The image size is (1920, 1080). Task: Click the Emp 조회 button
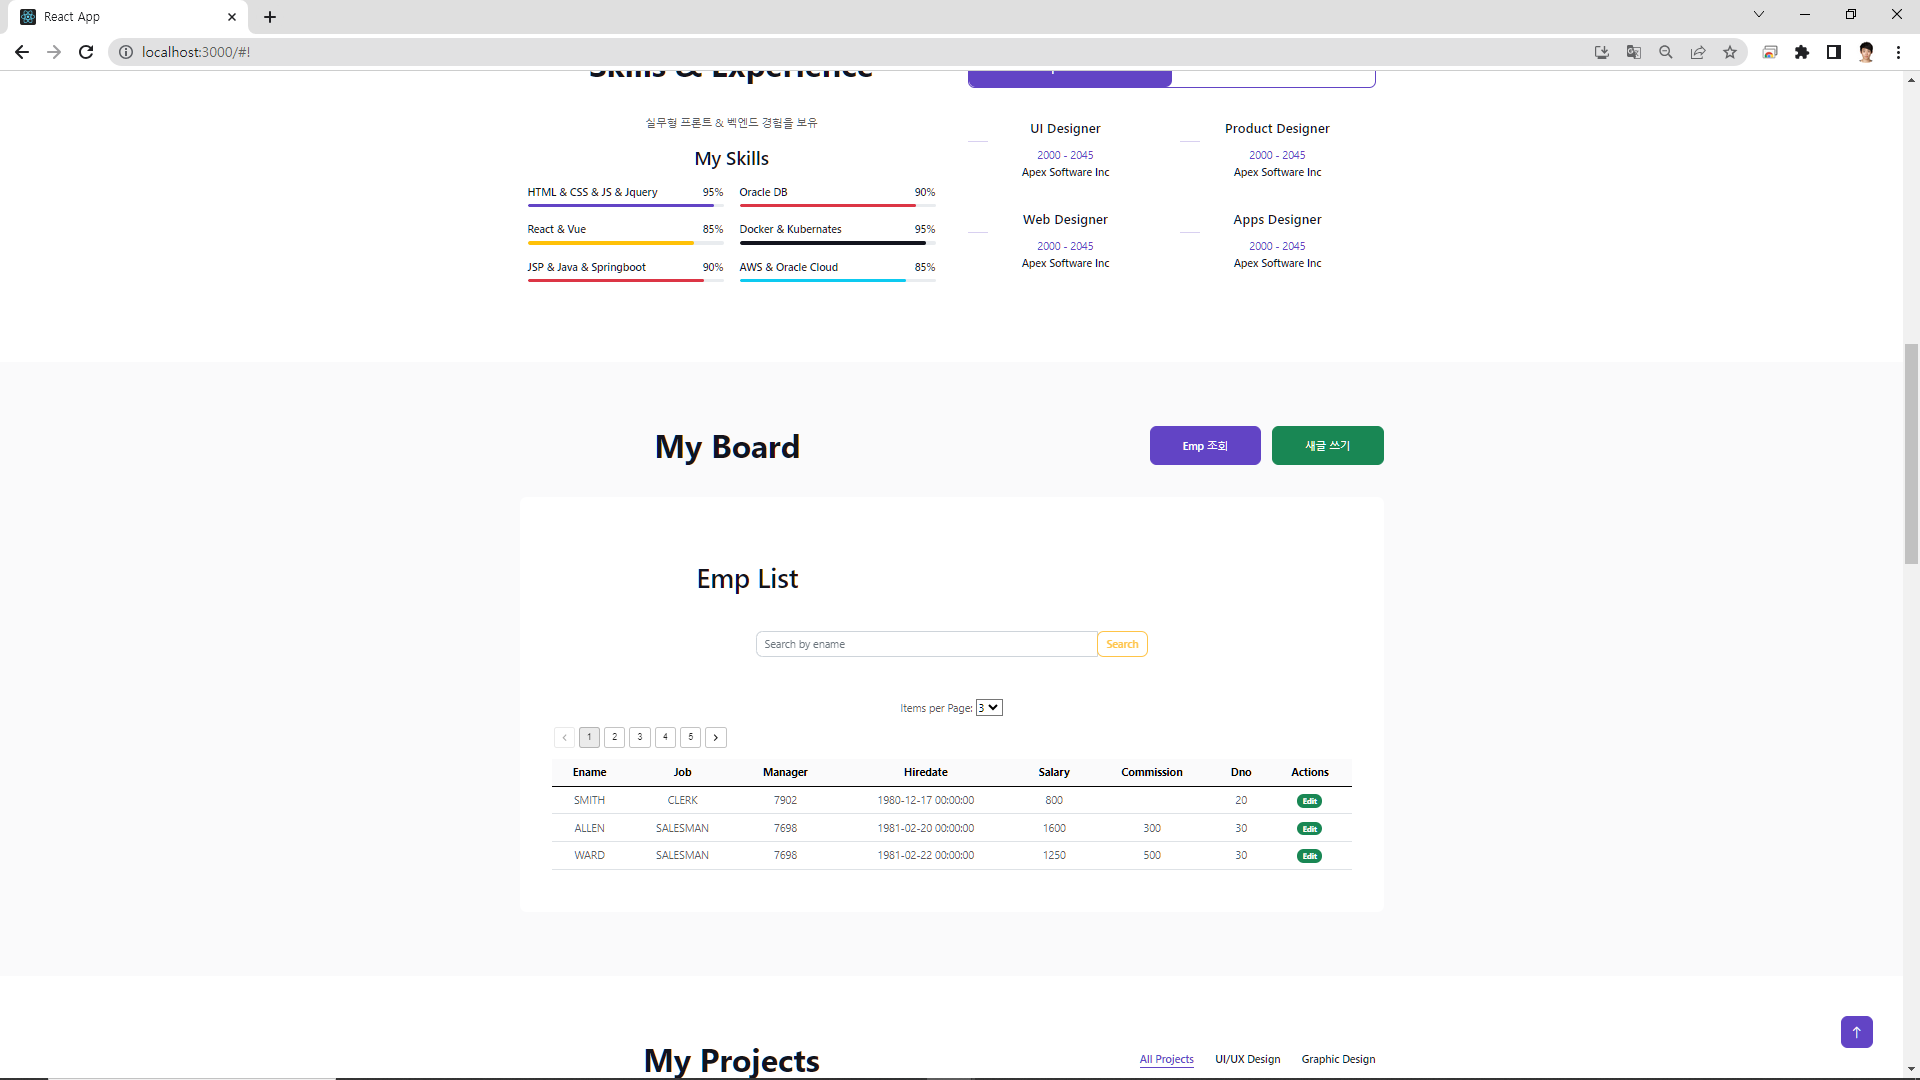tap(1205, 446)
